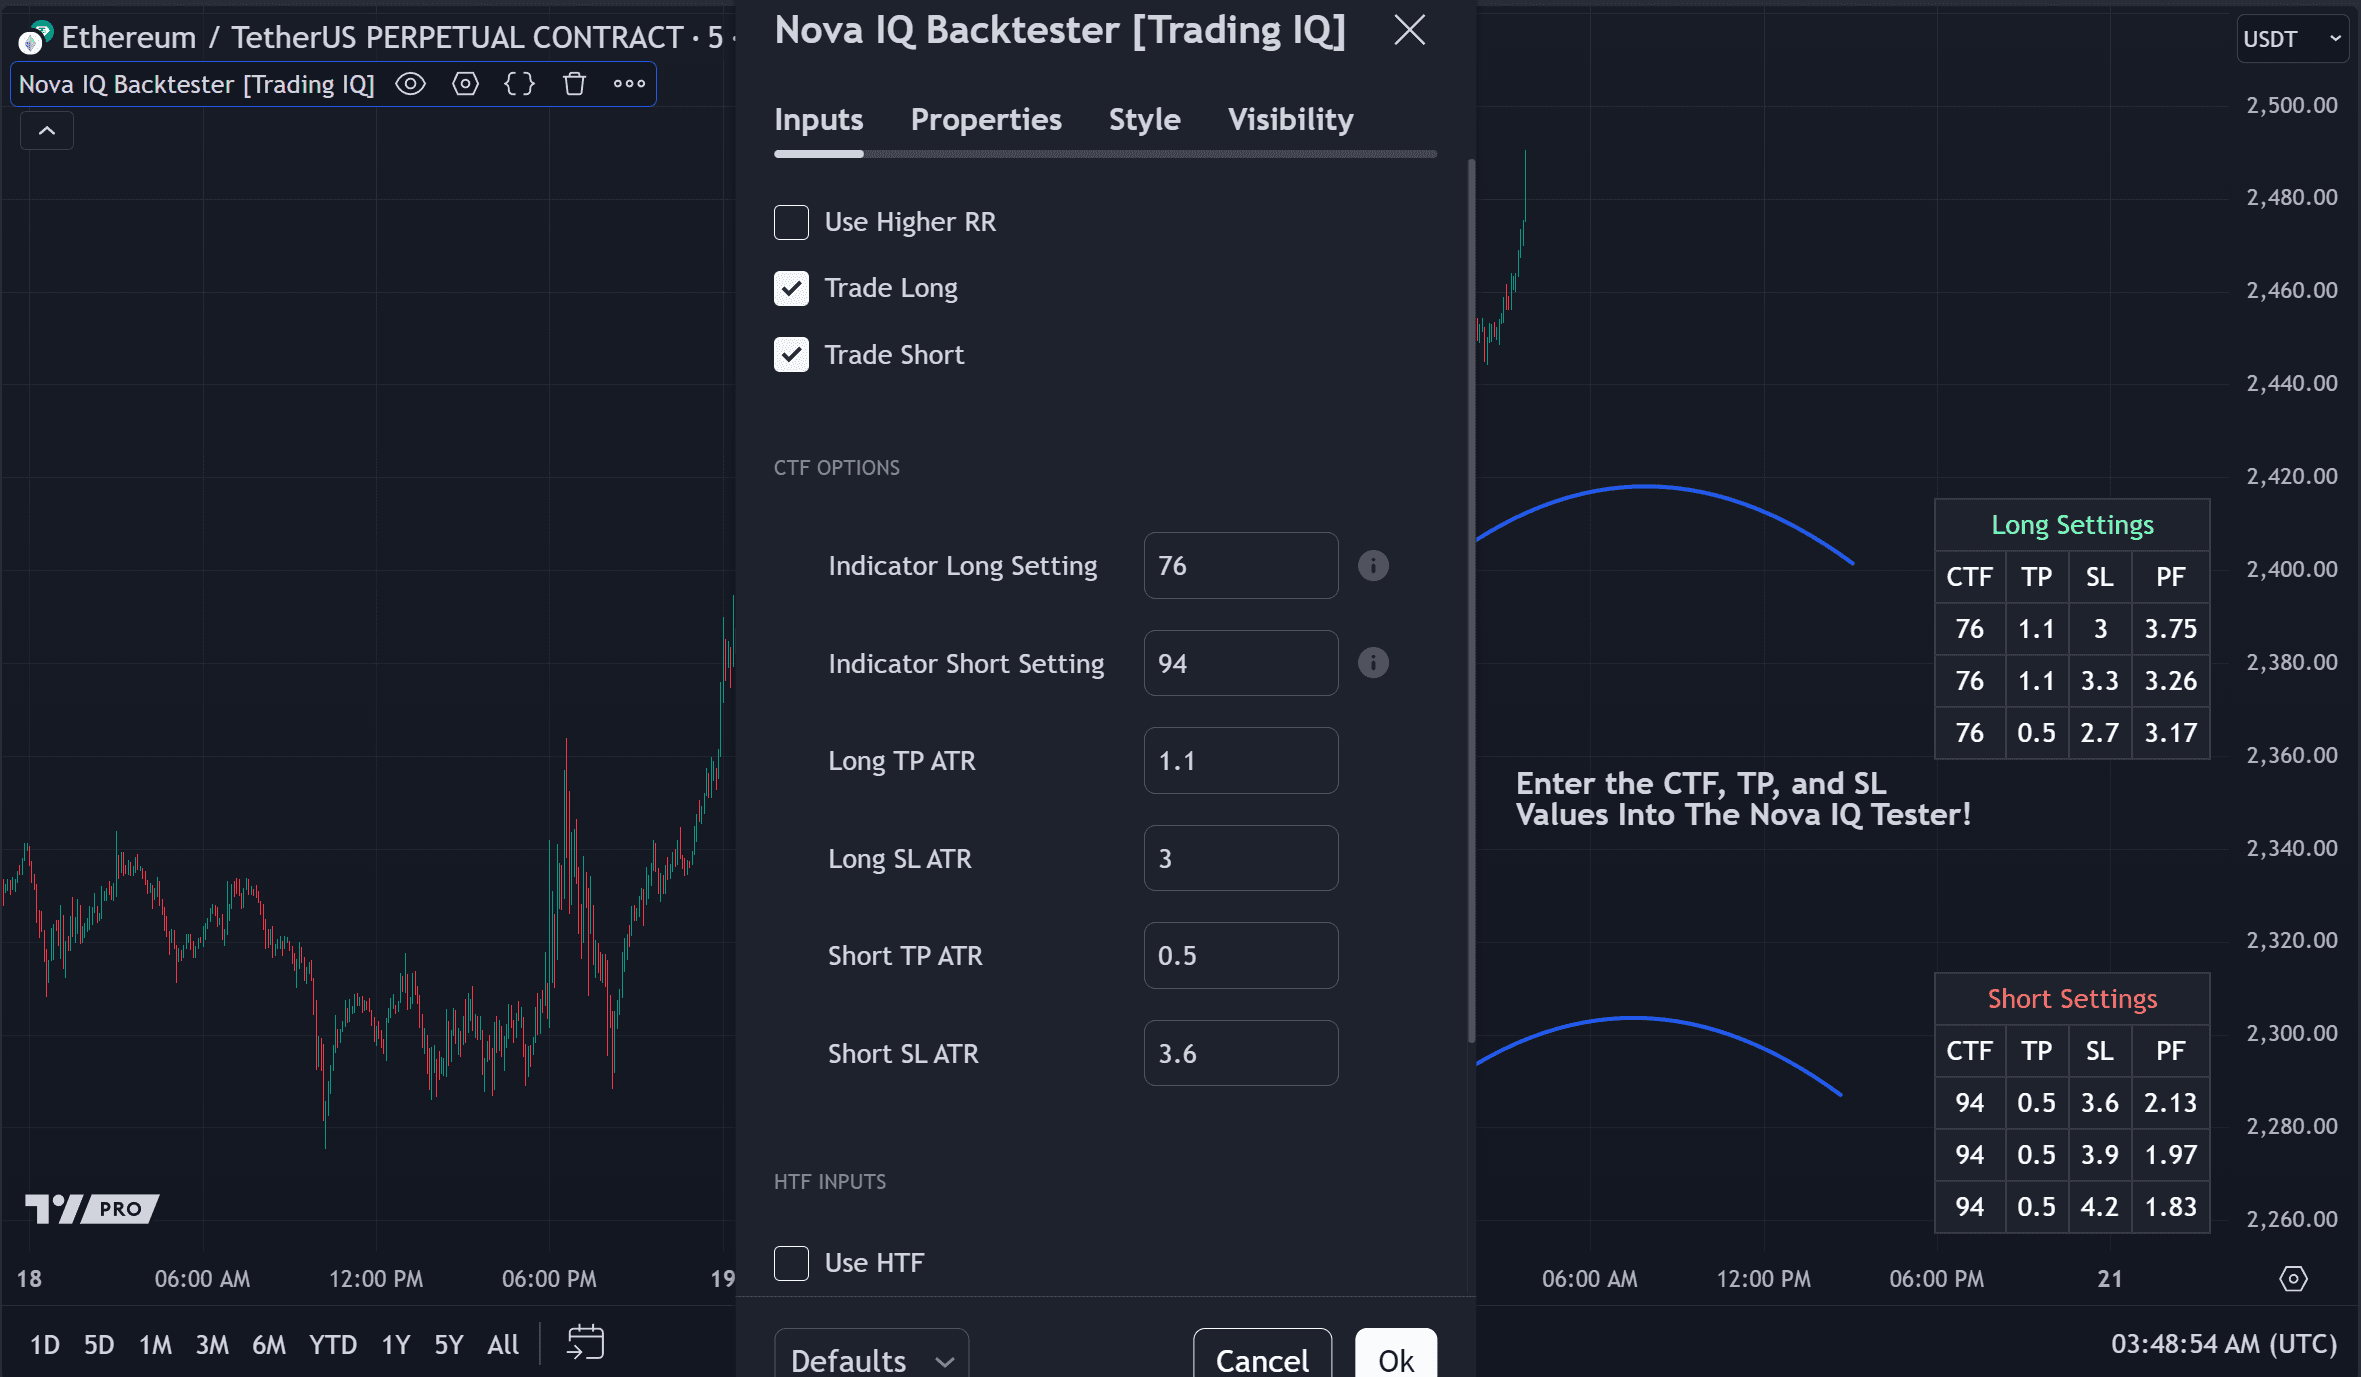The image size is (2361, 1377).
Task: Enable Use Higher RR checkbox
Action: (x=791, y=222)
